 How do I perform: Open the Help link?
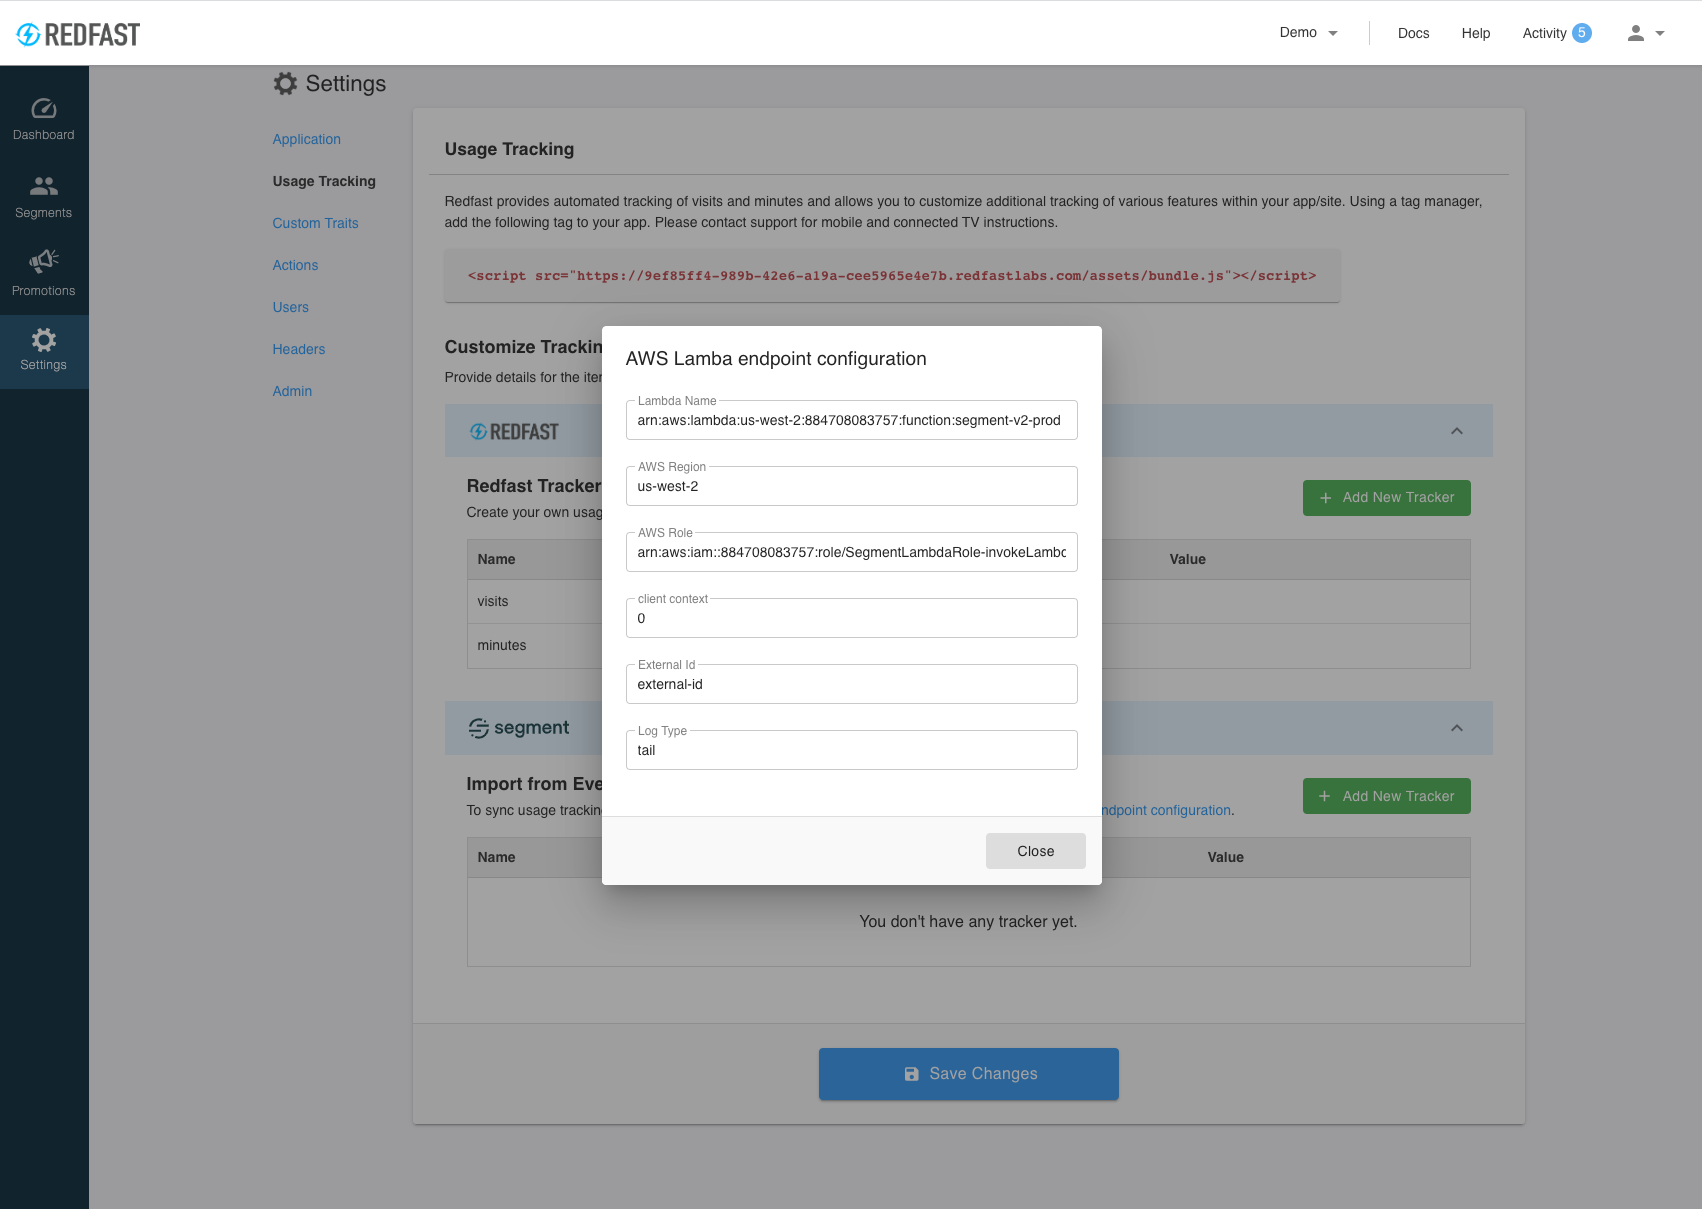point(1475,33)
